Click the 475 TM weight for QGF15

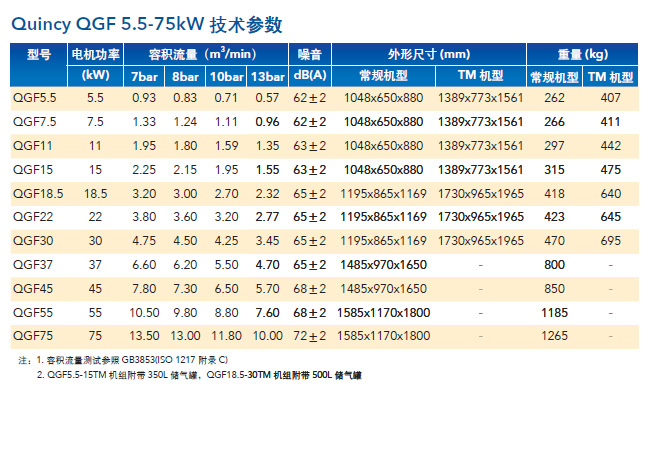click(x=610, y=169)
